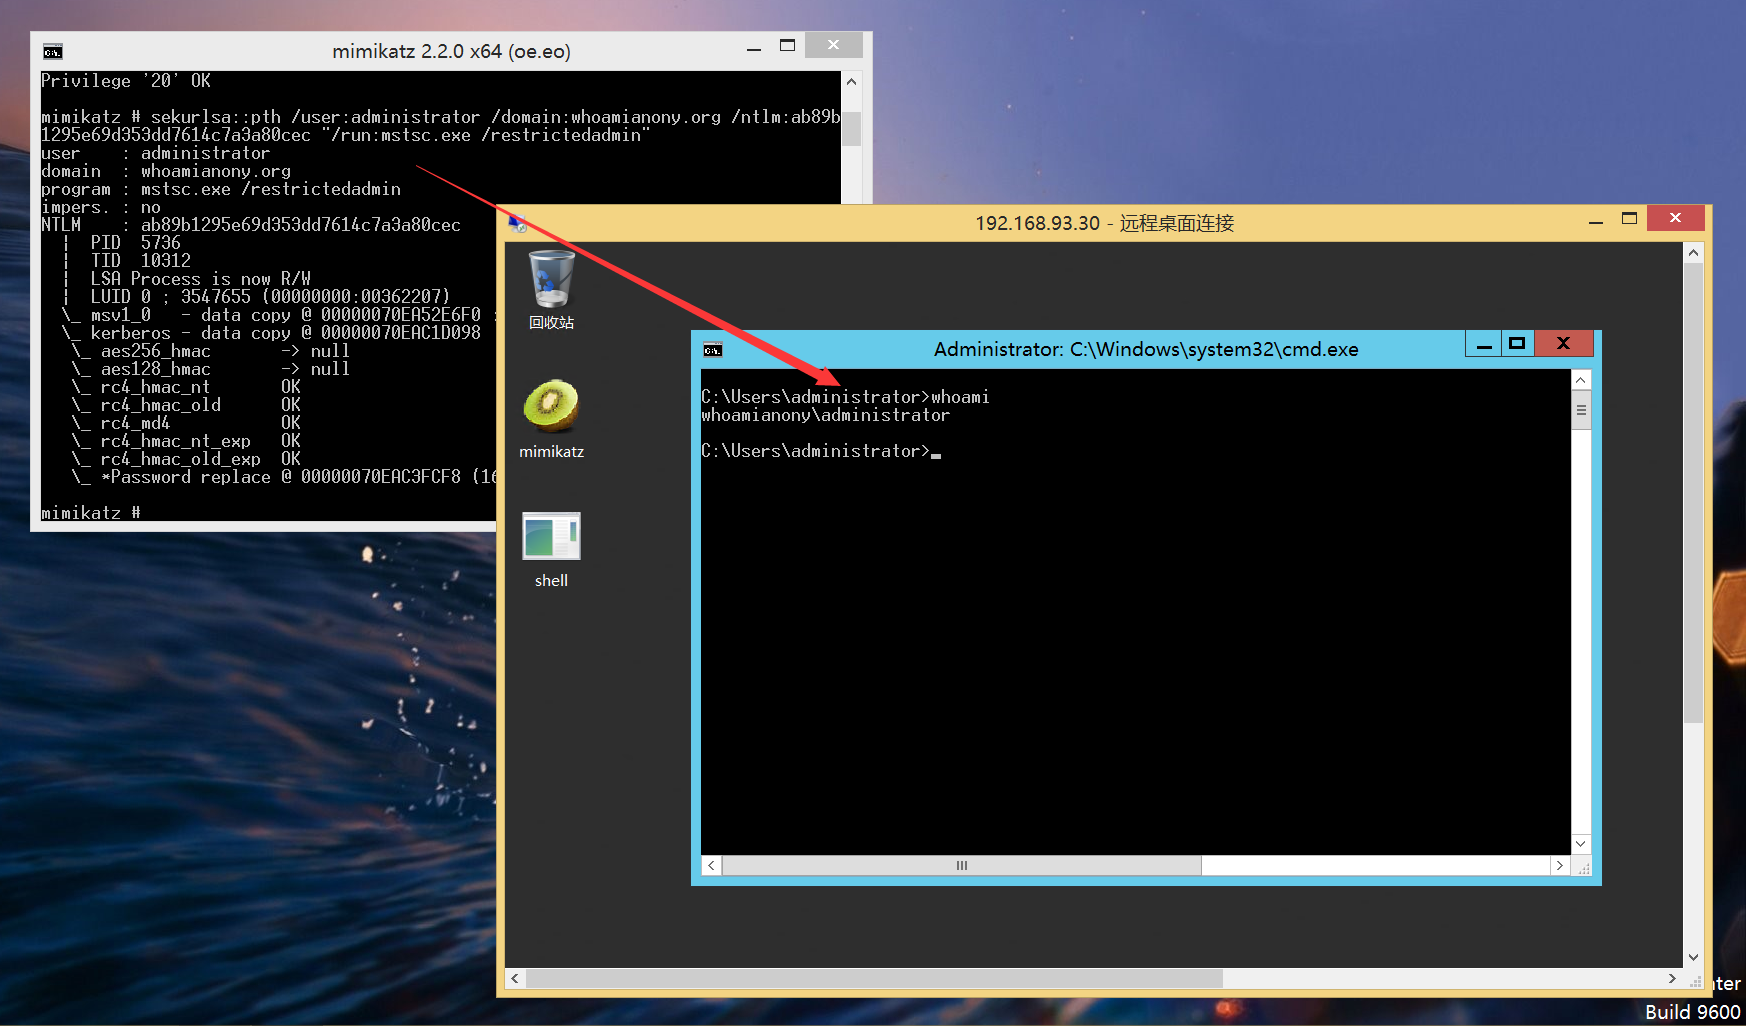This screenshot has width=1746, height=1026.
Task: Click the cmd.exe horizontal scroll-right arrow
Action: click(x=1560, y=866)
